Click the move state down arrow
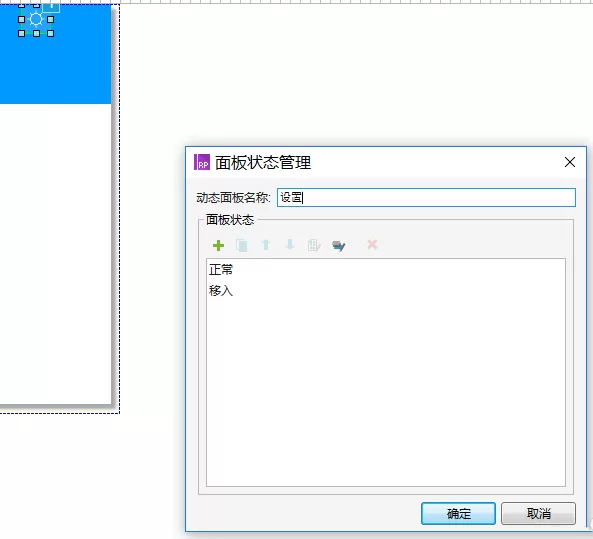This screenshot has height=539, width=593. point(290,245)
